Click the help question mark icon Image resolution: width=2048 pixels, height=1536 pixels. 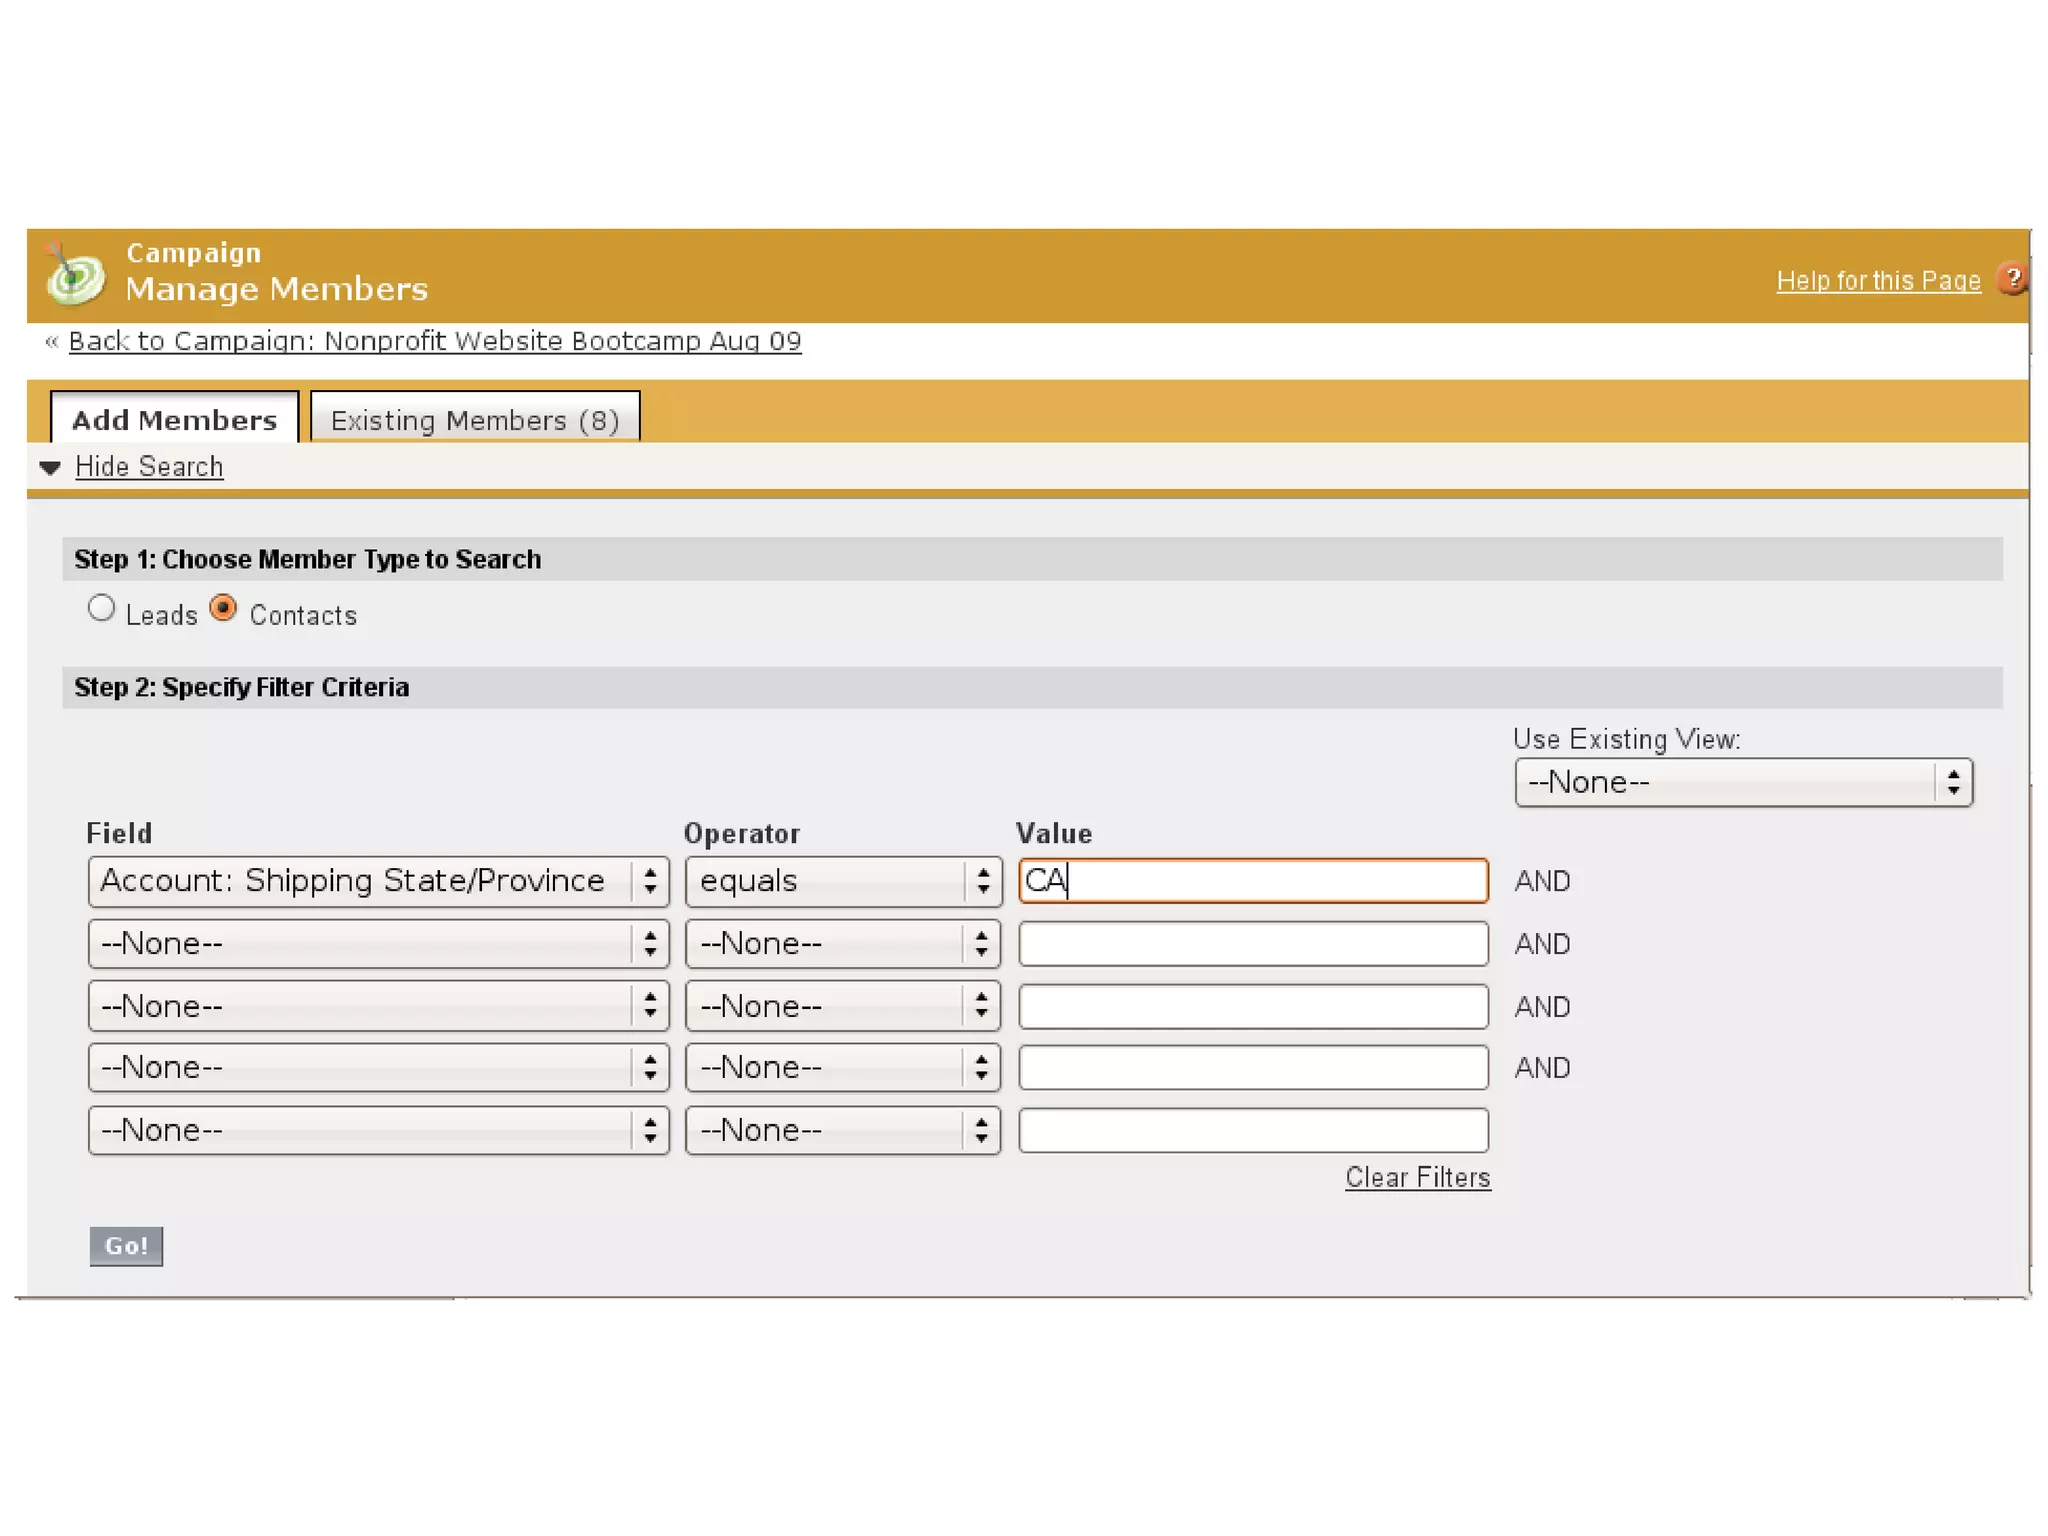point(2011,279)
